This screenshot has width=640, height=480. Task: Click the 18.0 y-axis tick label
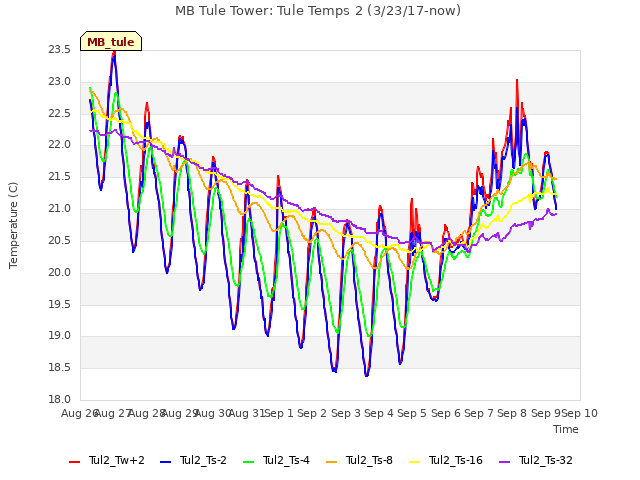(x=60, y=400)
